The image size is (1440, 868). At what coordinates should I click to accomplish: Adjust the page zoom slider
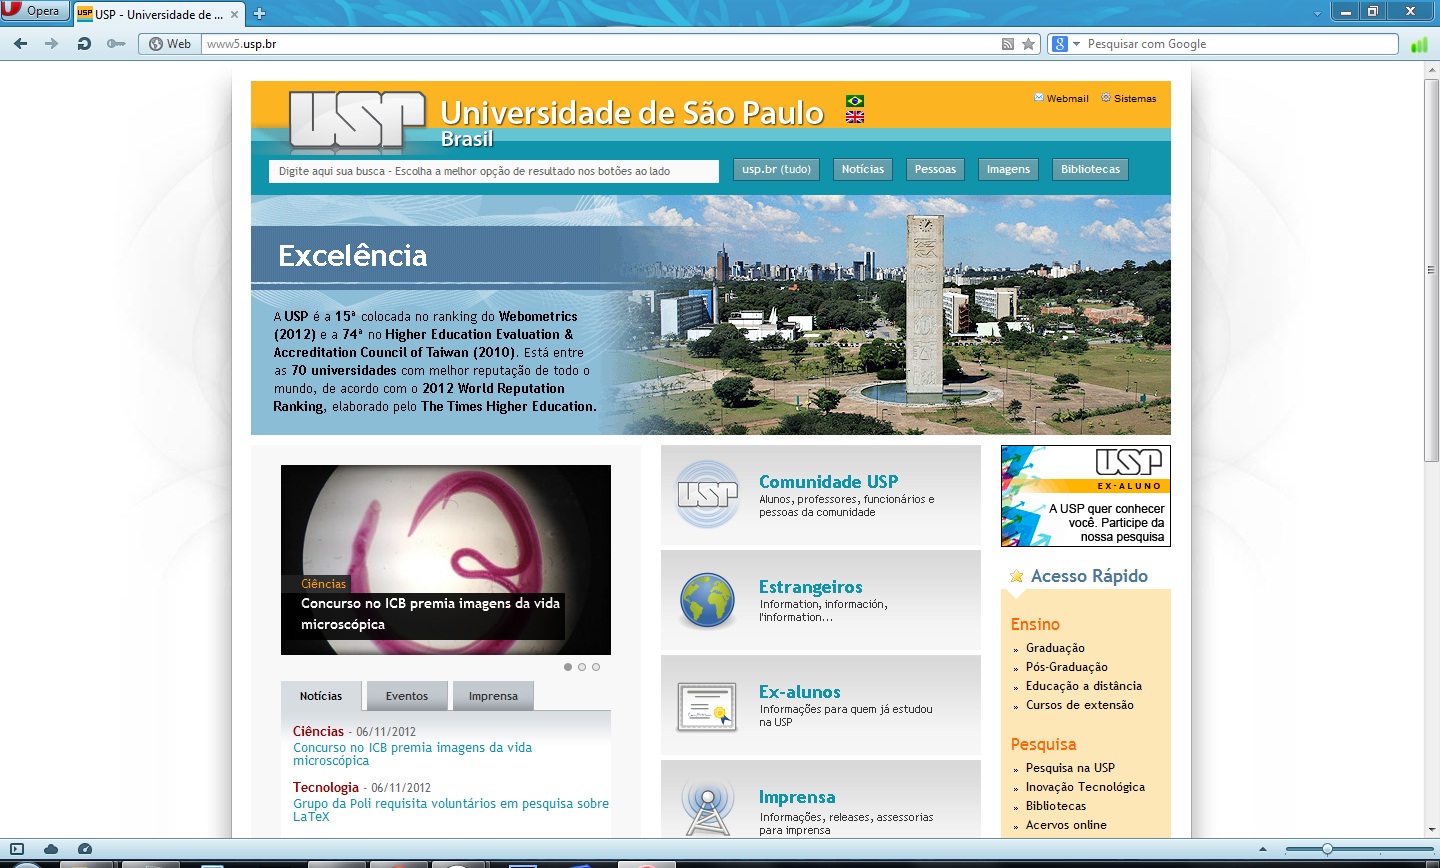(1327, 849)
